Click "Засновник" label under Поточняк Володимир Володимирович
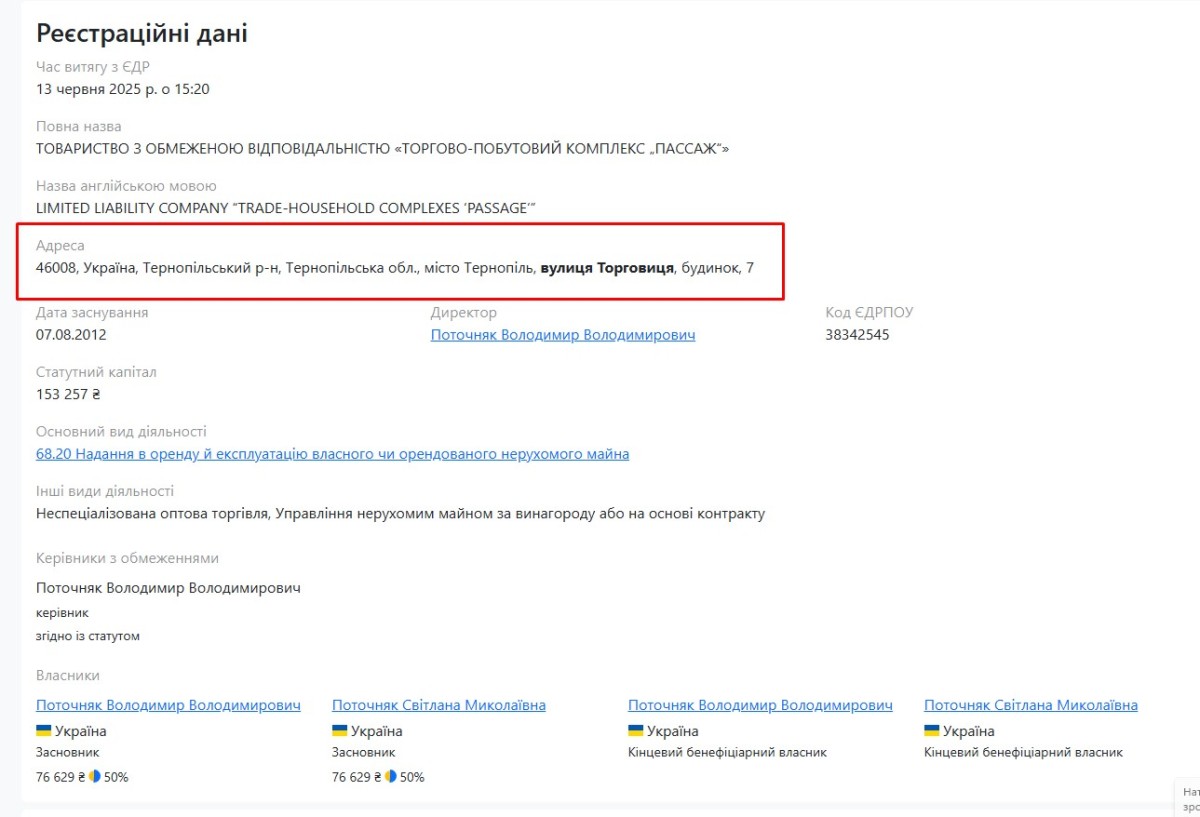Viewport: 1200px width, 817px height. click(67, 752)
